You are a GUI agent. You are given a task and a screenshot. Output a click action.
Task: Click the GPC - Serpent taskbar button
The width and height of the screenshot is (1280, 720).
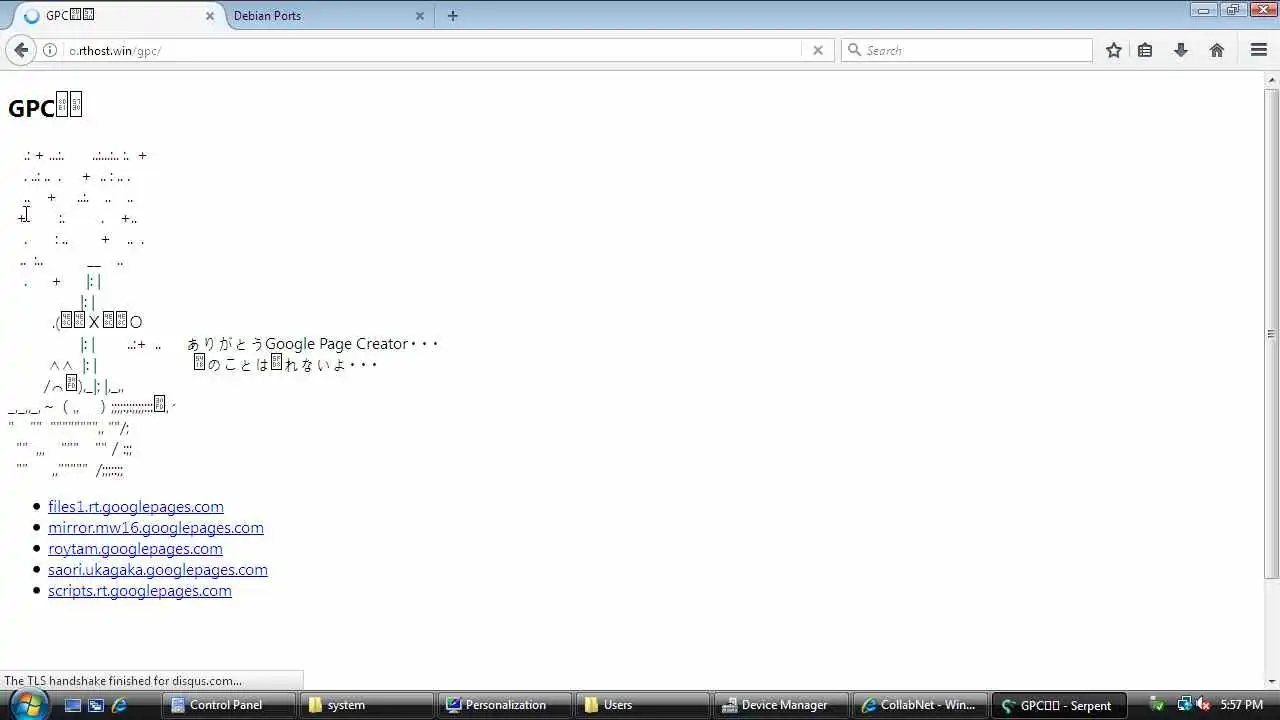click(1058, 705)
